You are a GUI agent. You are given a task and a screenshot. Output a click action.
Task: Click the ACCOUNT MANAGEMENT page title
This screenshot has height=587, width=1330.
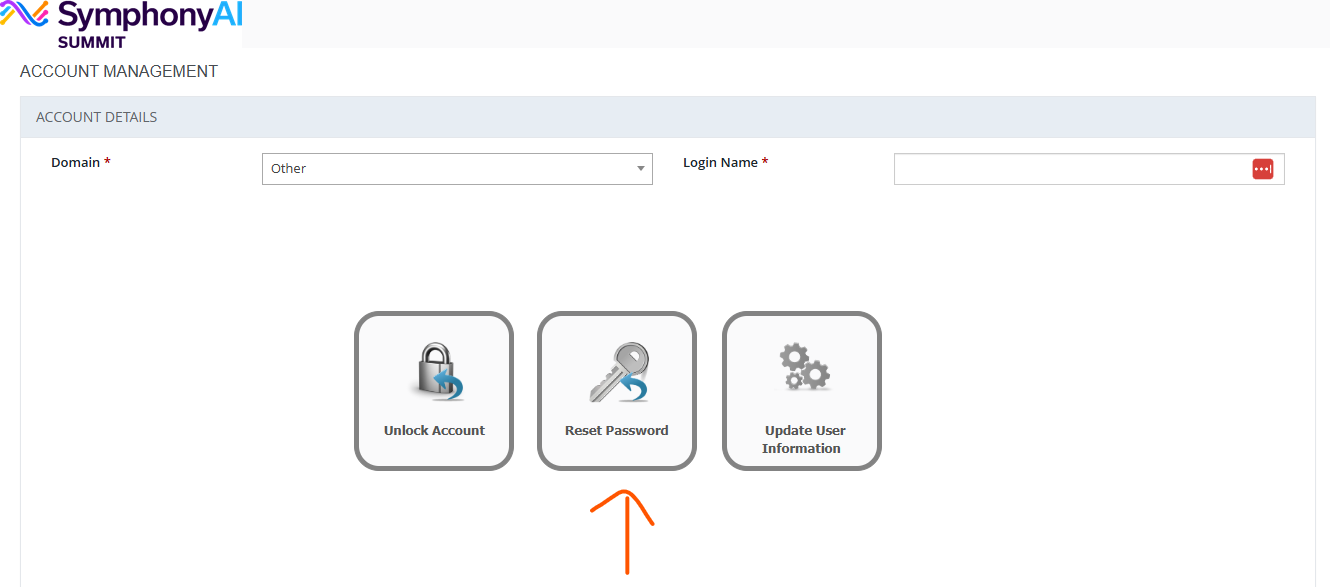[119, 72]
